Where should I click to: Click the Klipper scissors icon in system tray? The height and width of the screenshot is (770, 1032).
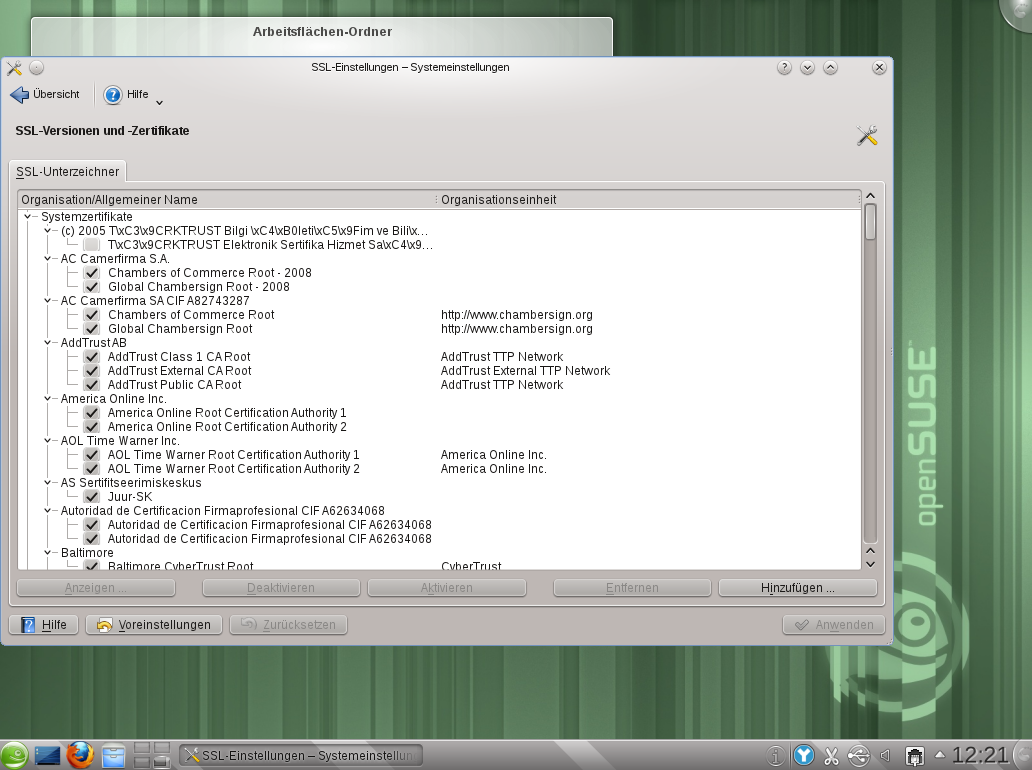[831, 755]
